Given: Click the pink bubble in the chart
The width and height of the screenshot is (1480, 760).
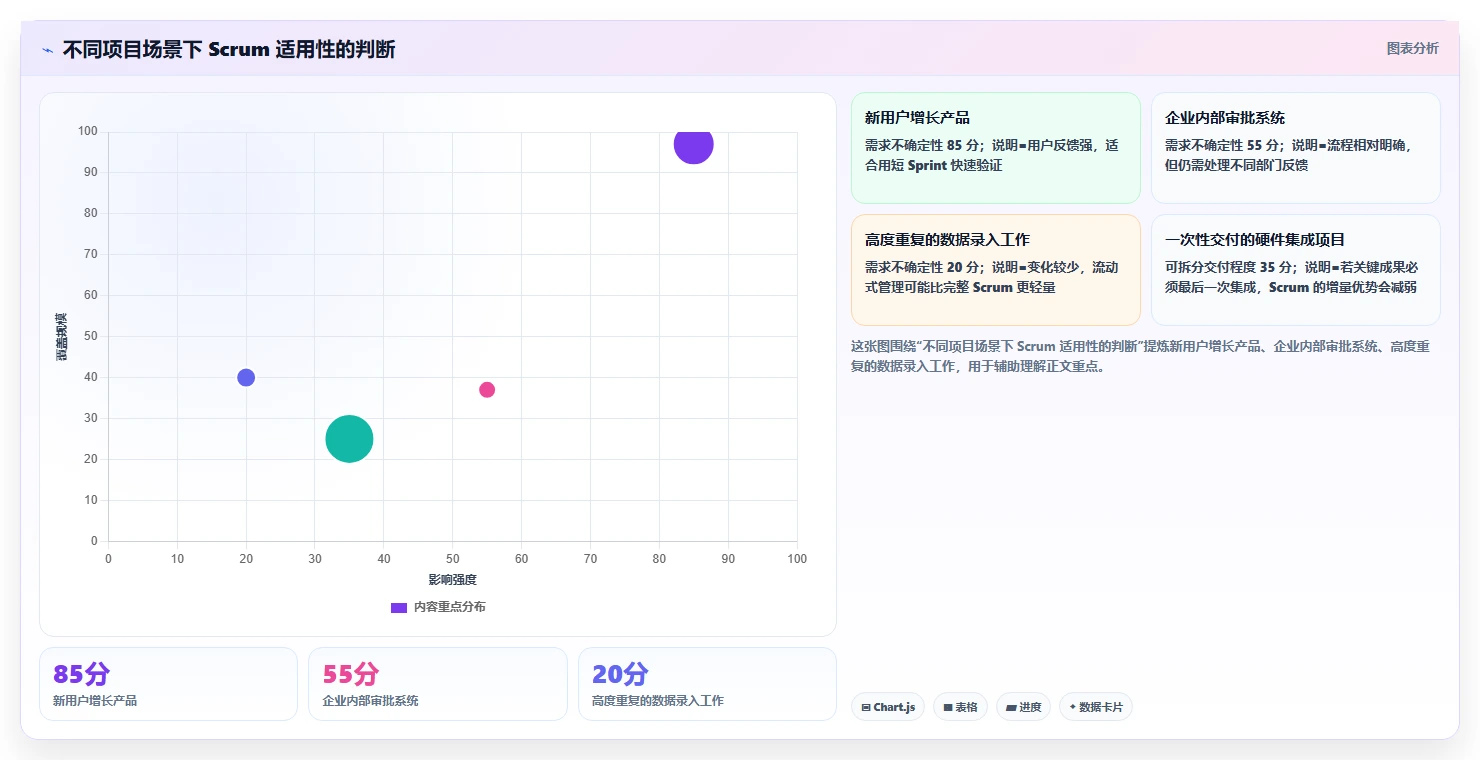Looking at the screenshot, I should tap(487, 390).
